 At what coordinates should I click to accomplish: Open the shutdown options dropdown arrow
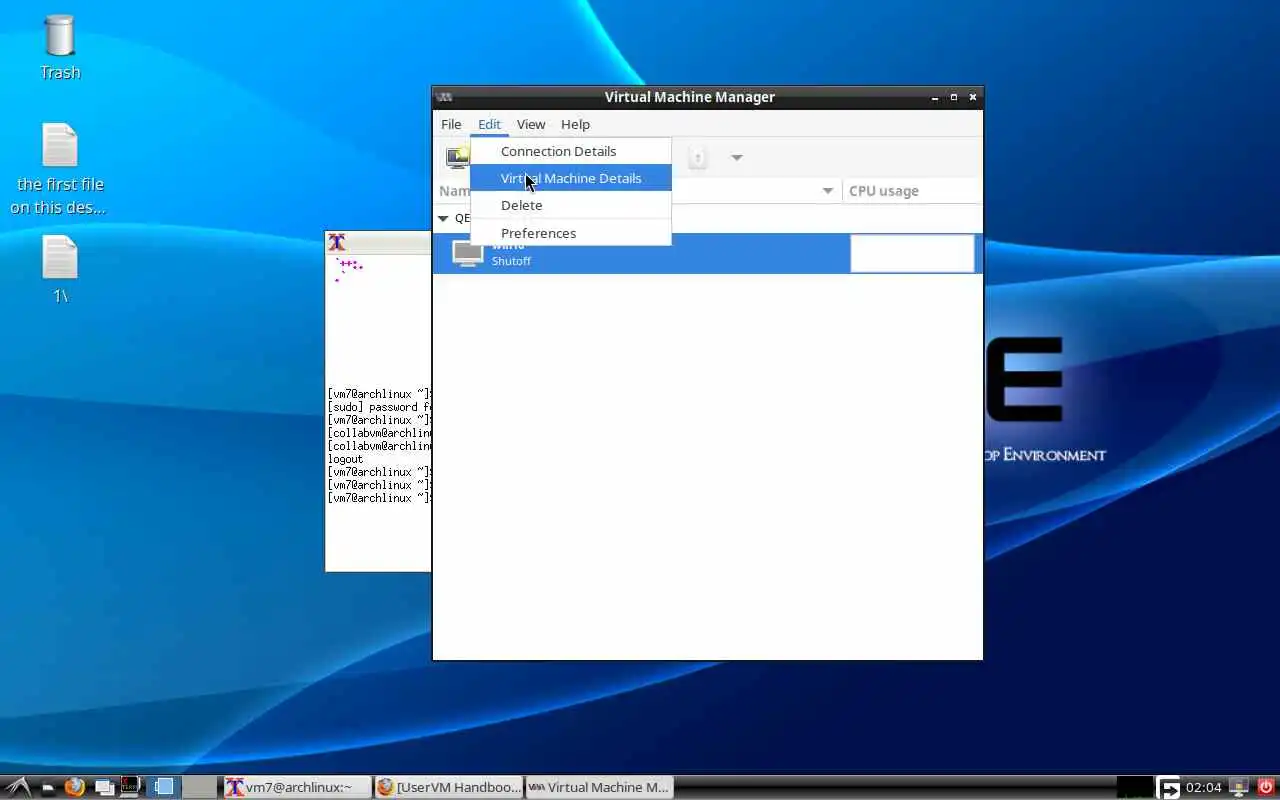737,157
